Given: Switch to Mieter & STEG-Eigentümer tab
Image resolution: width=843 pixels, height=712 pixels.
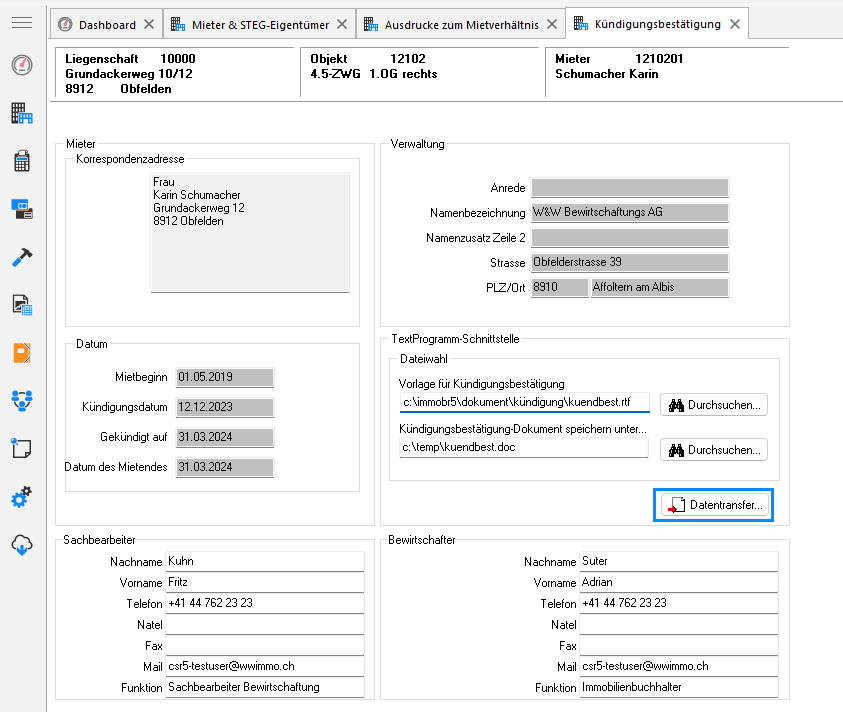Looking at the screenshot, I should click(x=260, y=25).
